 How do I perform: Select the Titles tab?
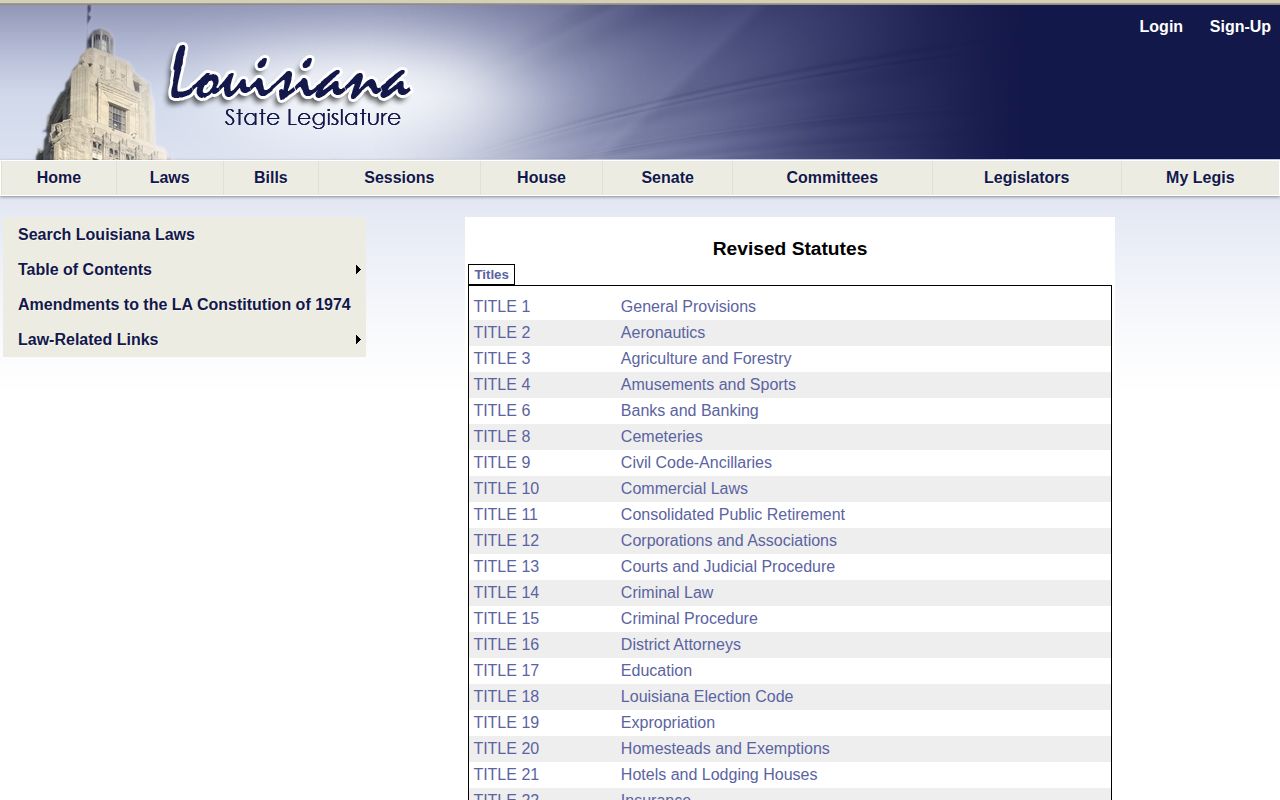[x=491, y=275]
